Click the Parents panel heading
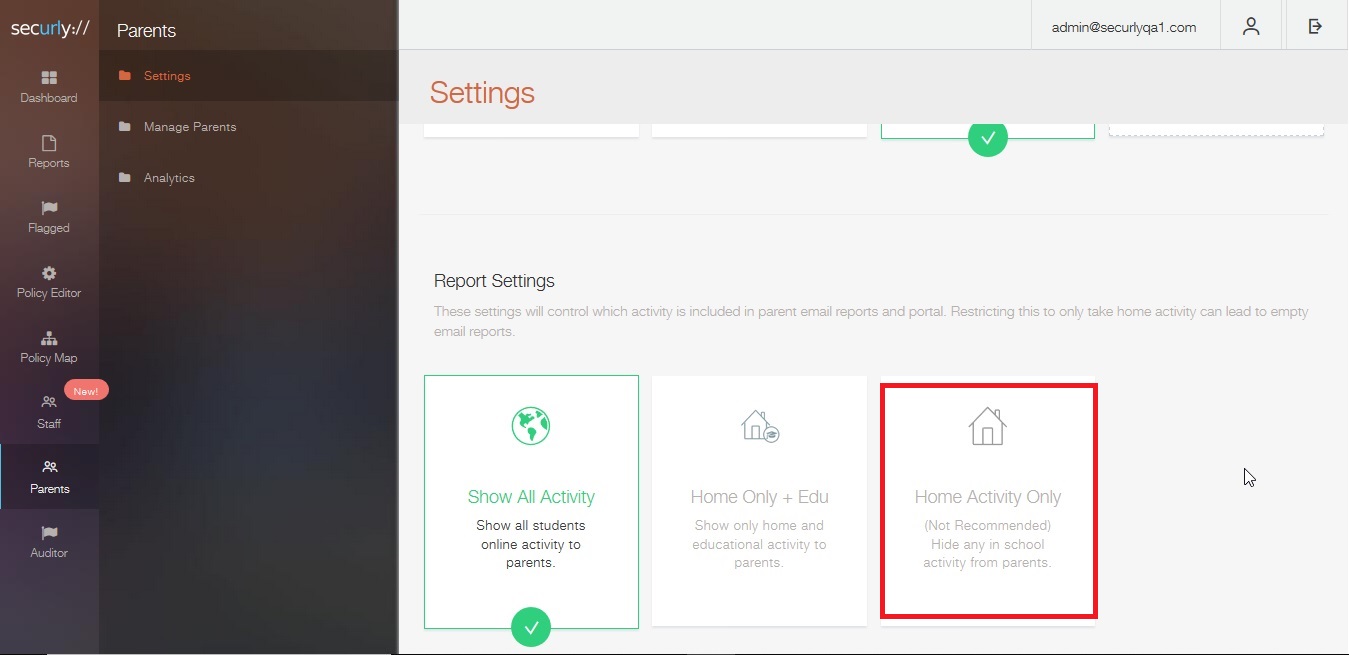Viewport: 1349px width, 655px height. click(x=146, y=31)
